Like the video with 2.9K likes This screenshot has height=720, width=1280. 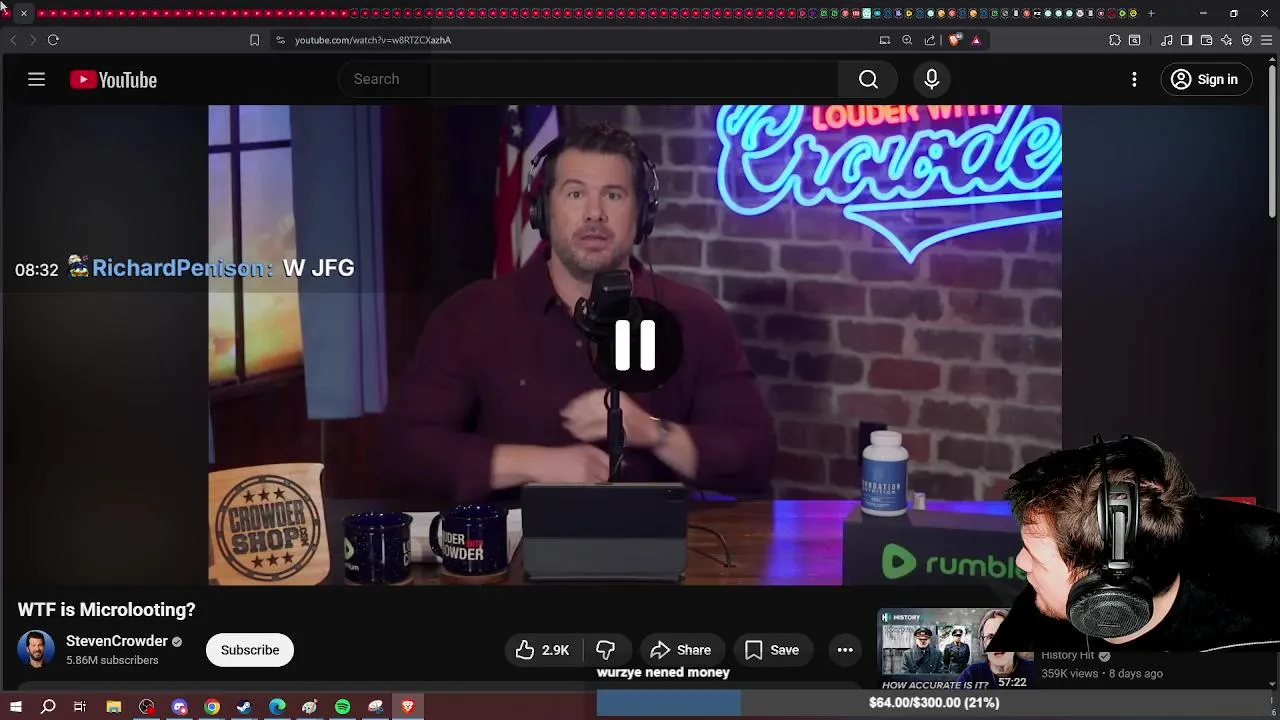542,650
